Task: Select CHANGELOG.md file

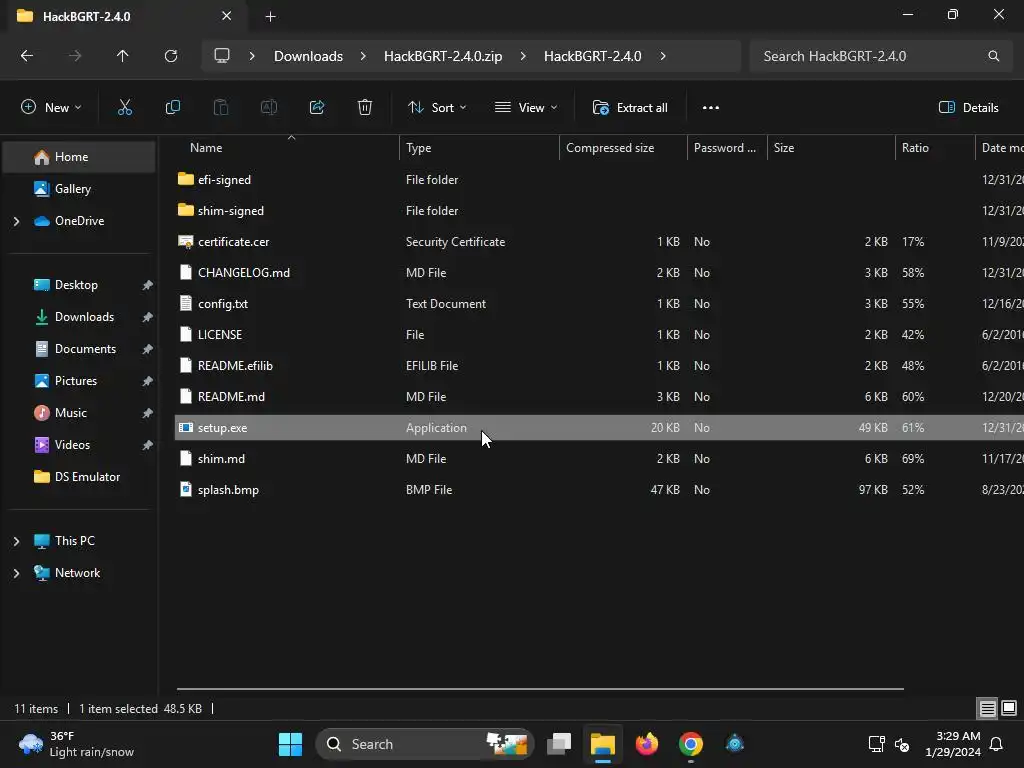Action: click(x=599, y=273)
